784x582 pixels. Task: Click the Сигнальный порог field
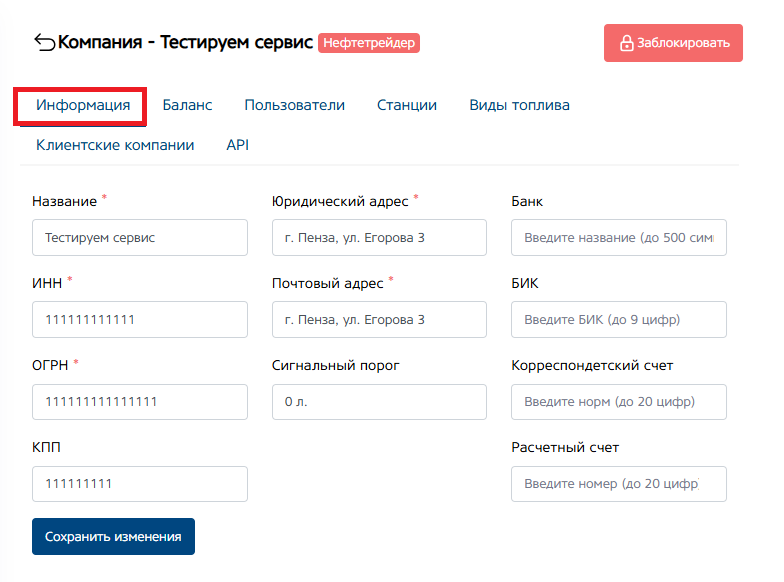click(379, 402)
